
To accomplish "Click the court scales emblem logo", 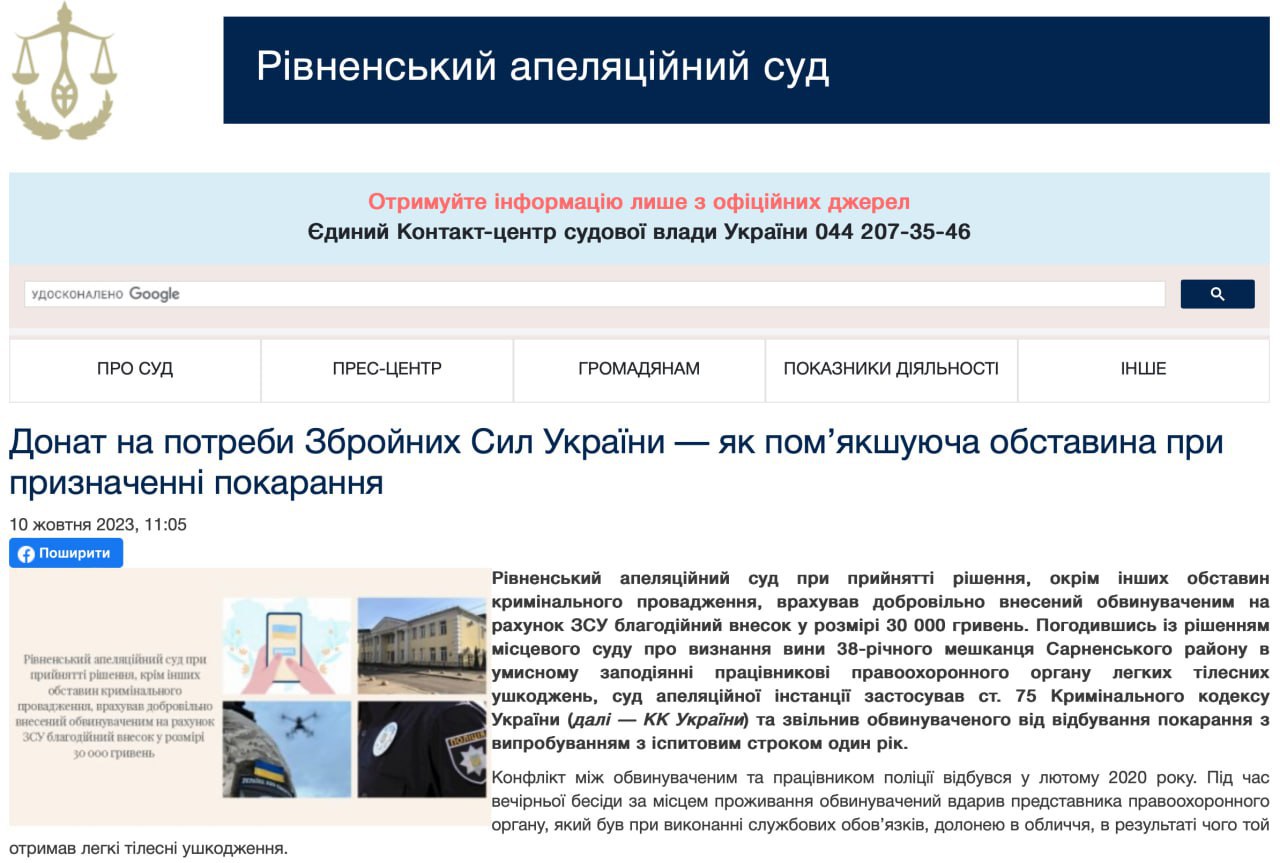I will click(x=65, y=72).
